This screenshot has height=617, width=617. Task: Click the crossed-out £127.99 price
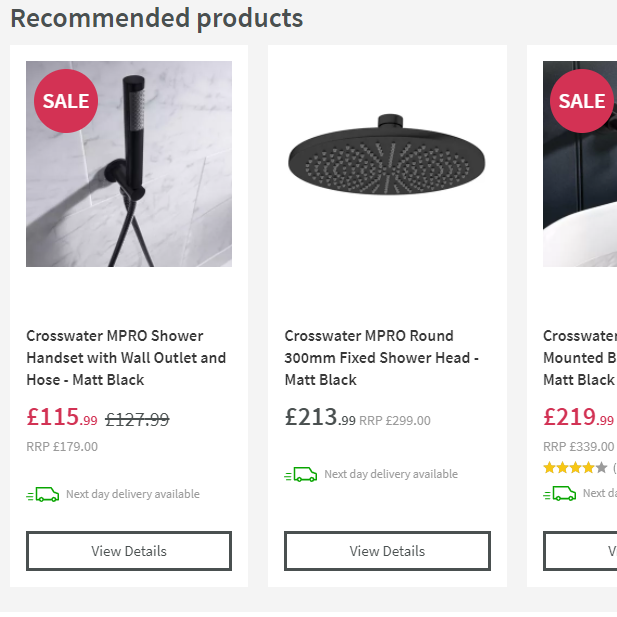click(x=137, y=420)
